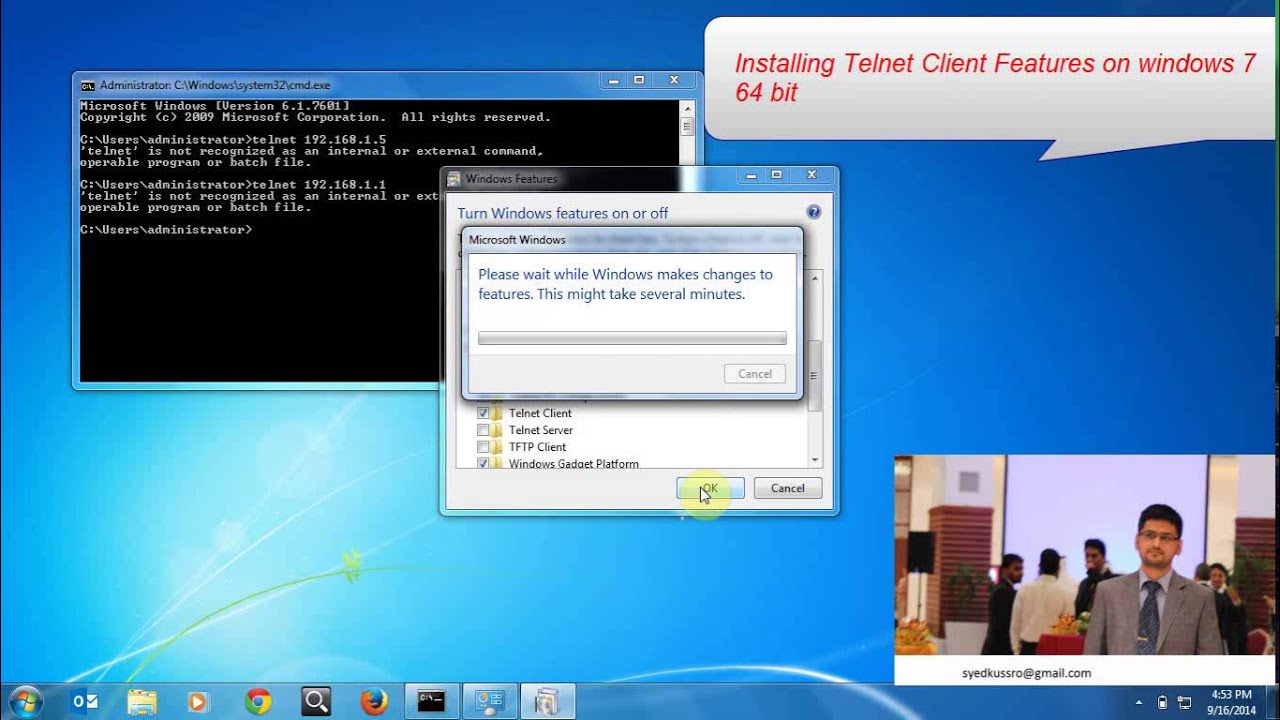Viewport: 1280px width, 720px height.
Task: Click the cmd.exe title bar icon
Action: click(88, 85)
